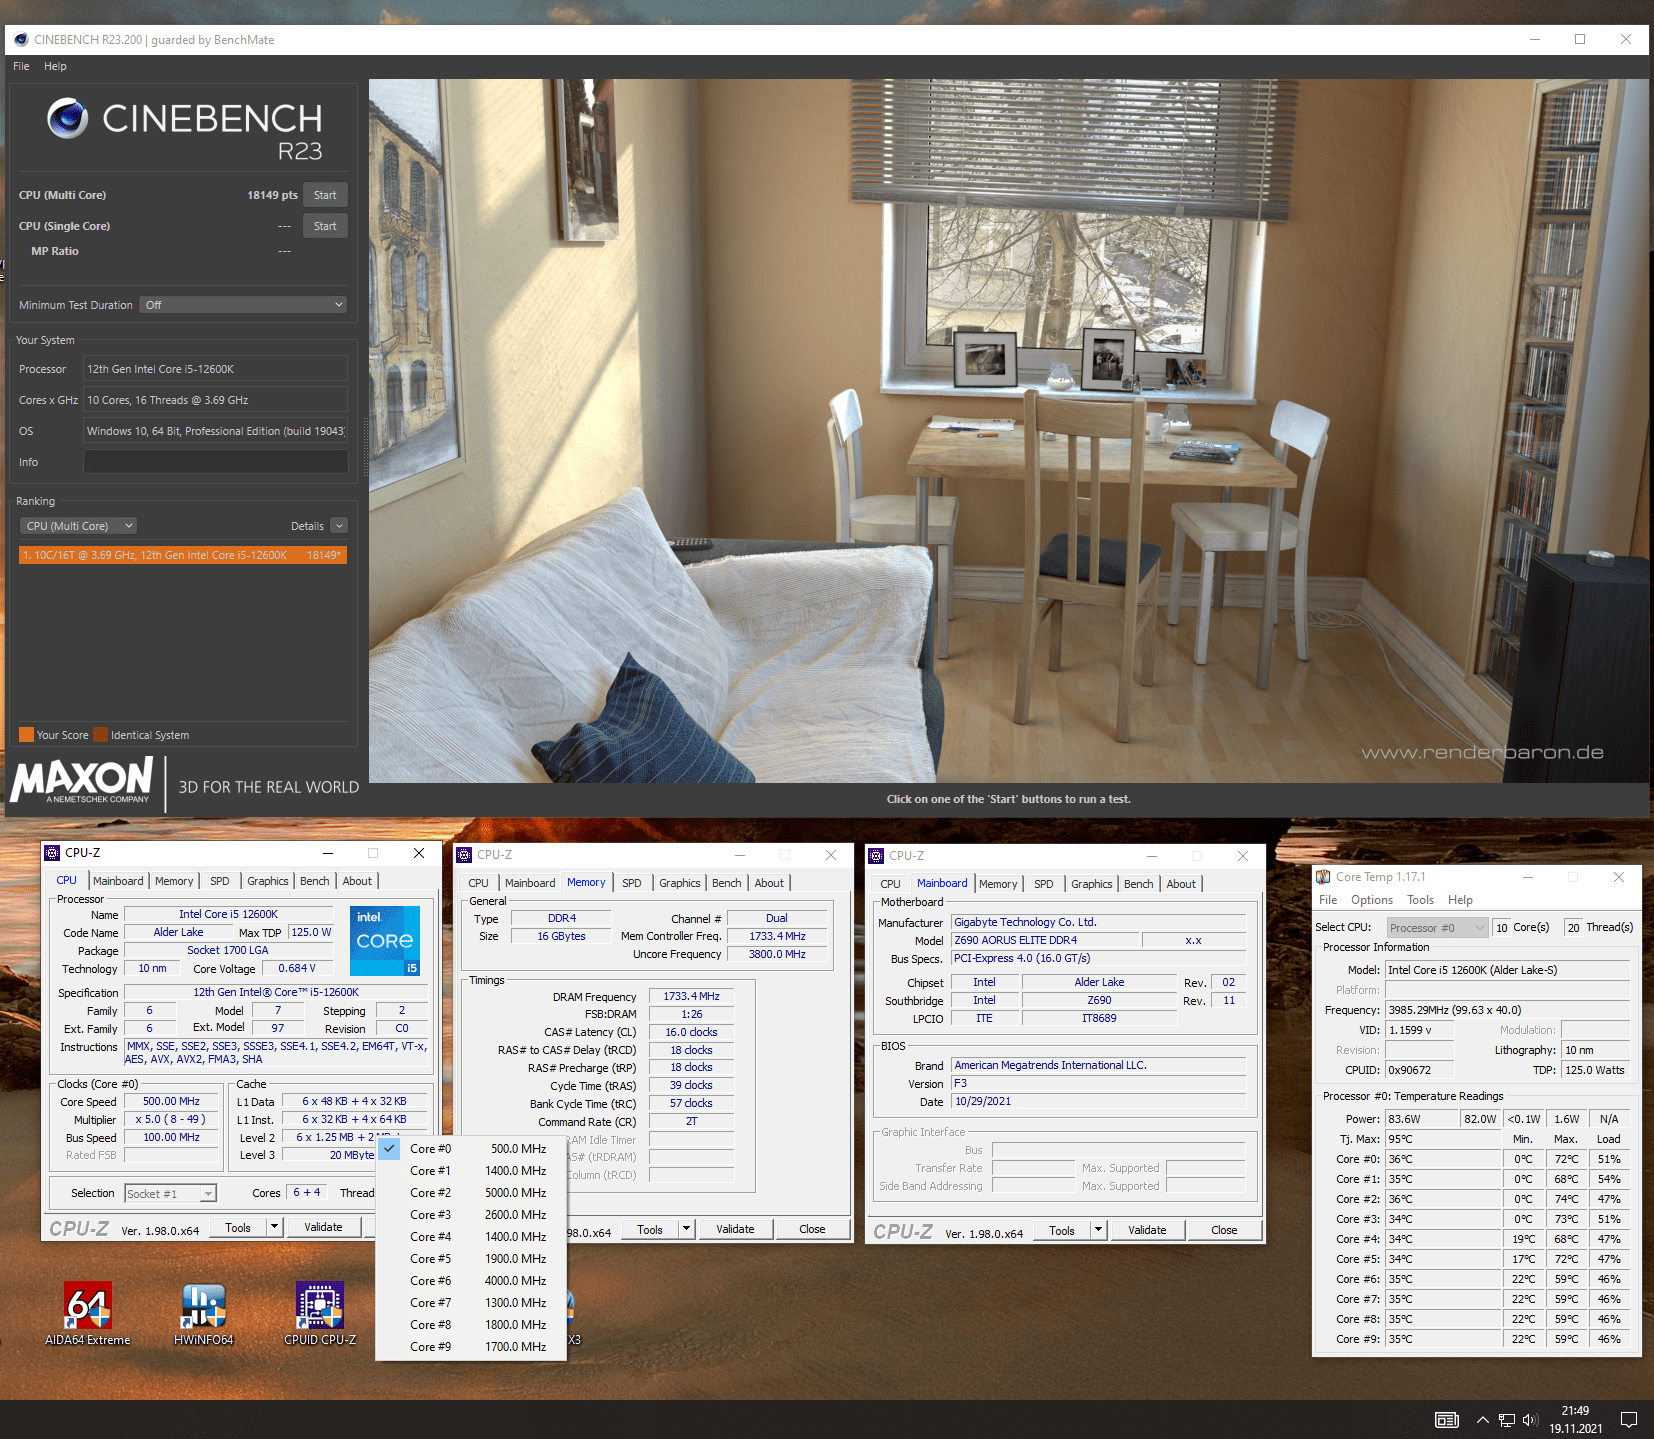Viewport: 1654px width, 1439px height.
Task: Show hidden system tray icons
Action: pyautogui.click(x=1482, y=1420)
